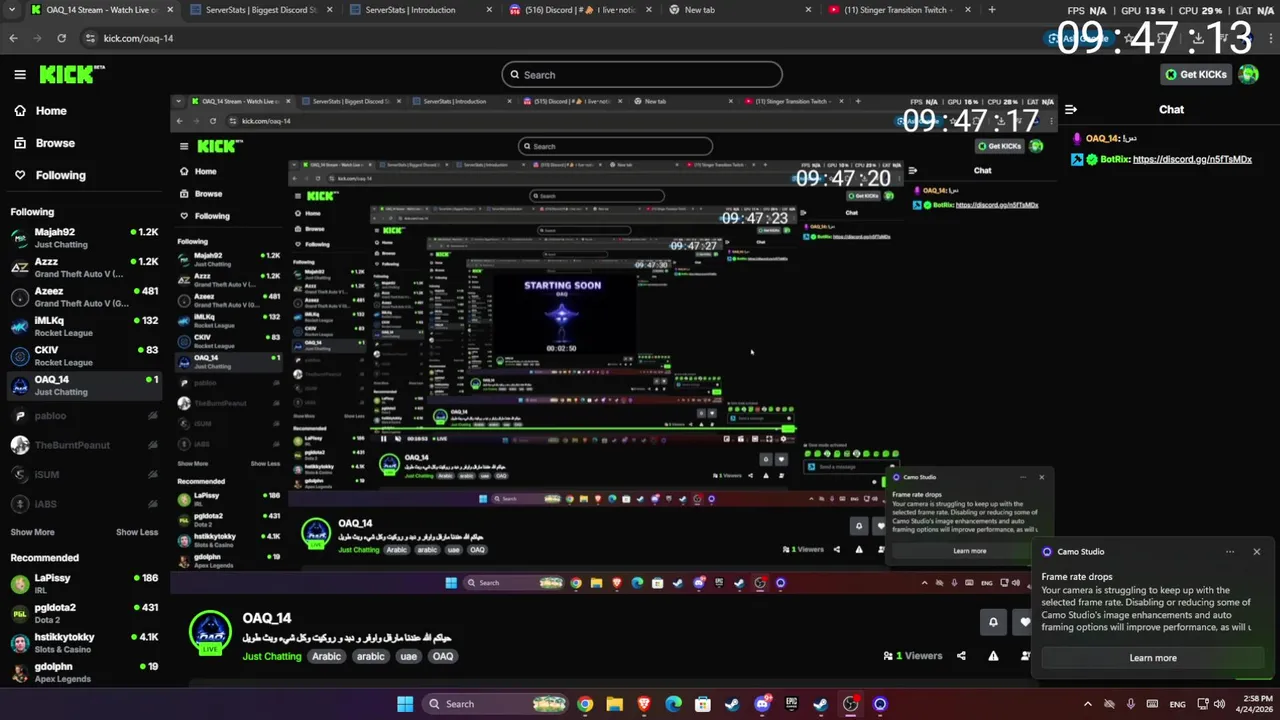
Task: Open Google Chrome from the taskbar
Action: tap(585, 704)
